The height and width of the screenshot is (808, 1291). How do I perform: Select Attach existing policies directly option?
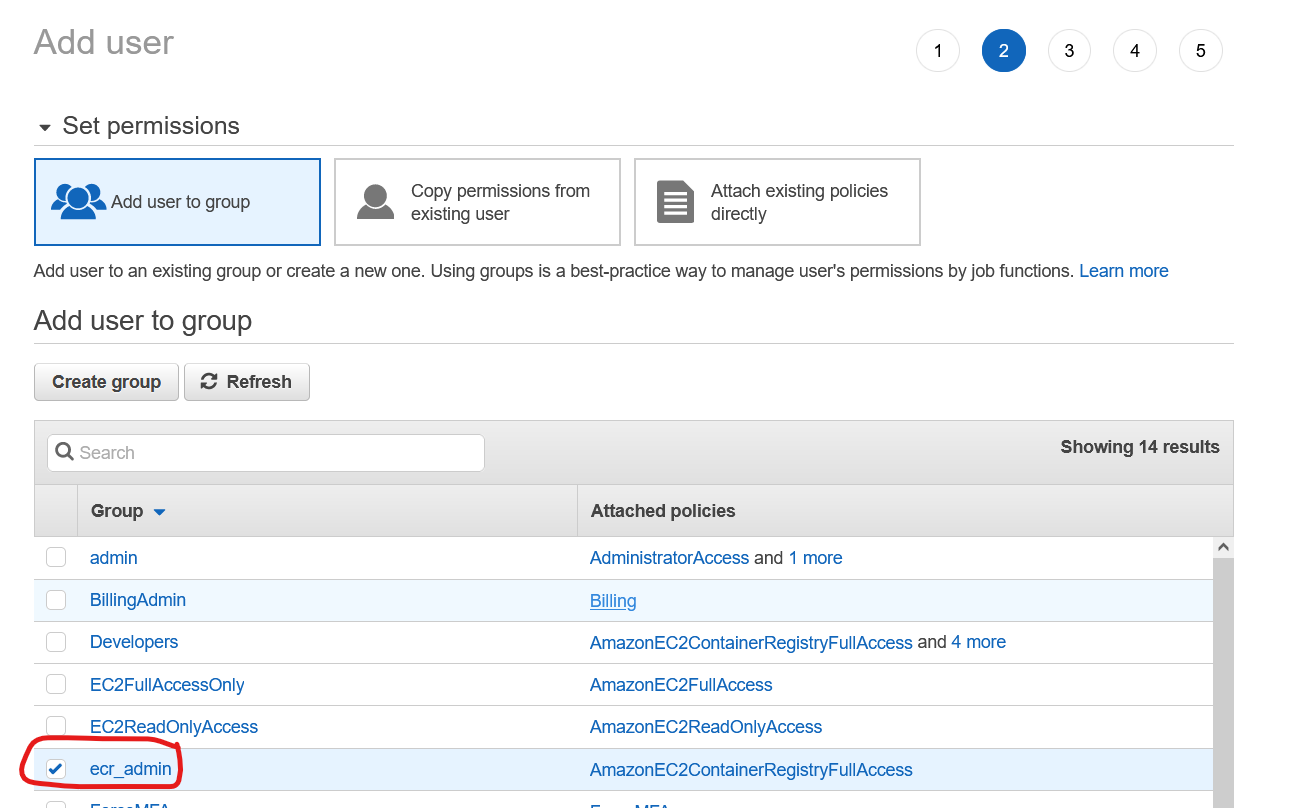777,202
